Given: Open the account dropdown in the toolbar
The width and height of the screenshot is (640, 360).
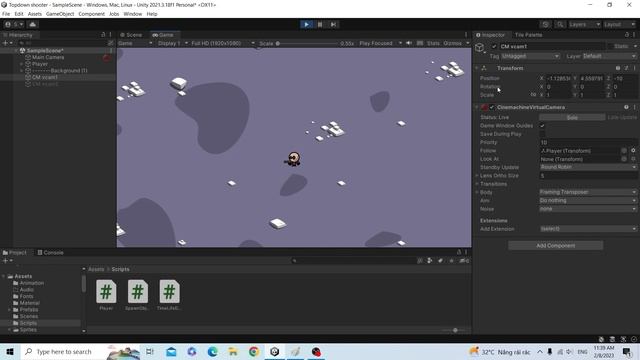Looking at the screenshot, I should coord(14,24).
